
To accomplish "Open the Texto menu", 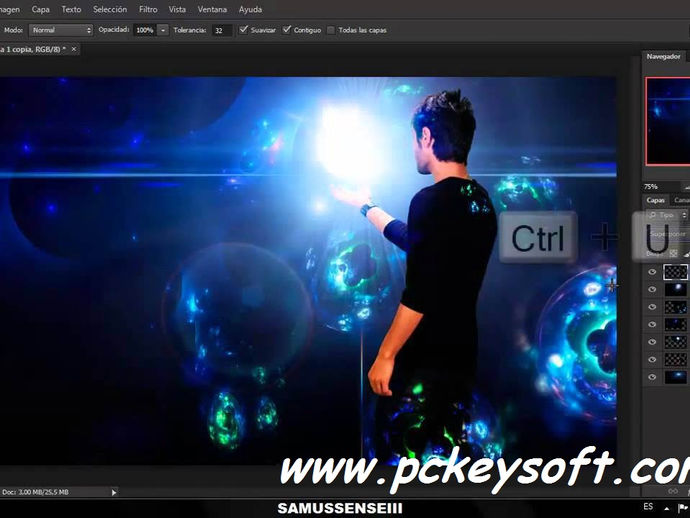I will (71, 9).
